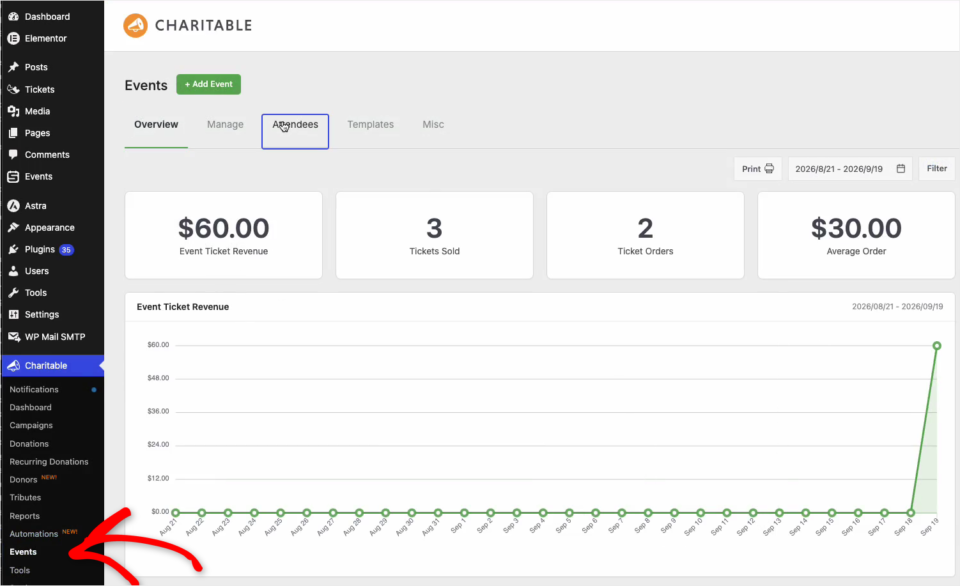This screenshot has width=960, height=586.
Task: Click the Events page heading
Action: pyautogui.click(x=146, y=85)
